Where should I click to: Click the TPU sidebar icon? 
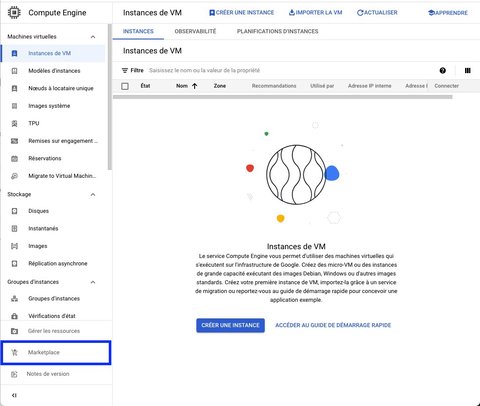[x=14, y=124]
